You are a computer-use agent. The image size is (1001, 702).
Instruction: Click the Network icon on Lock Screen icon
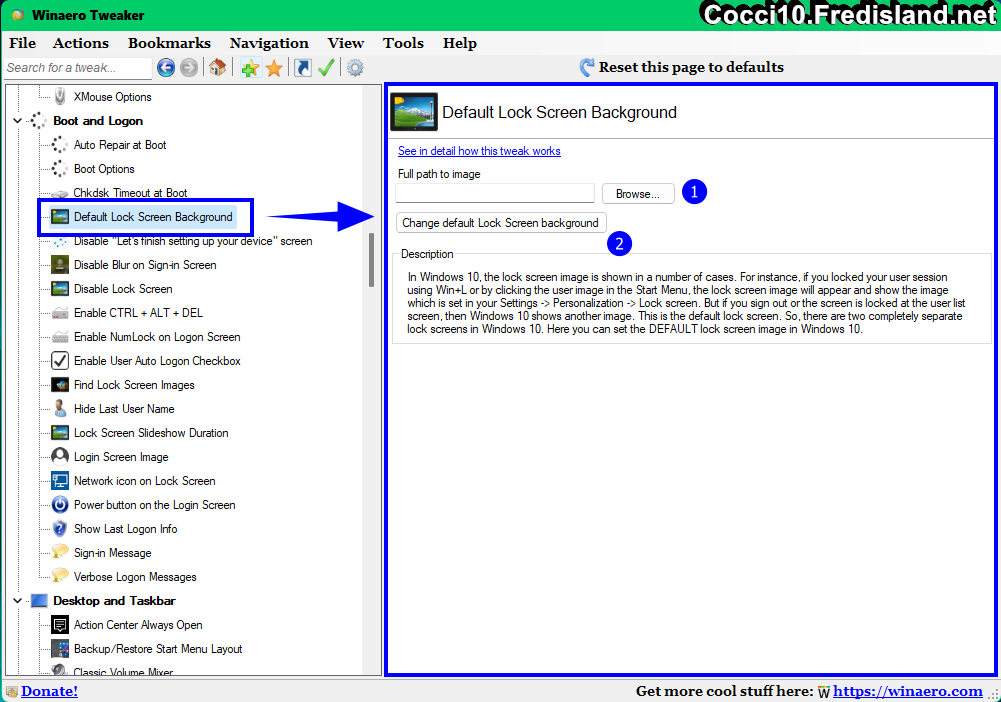point(59,481)
